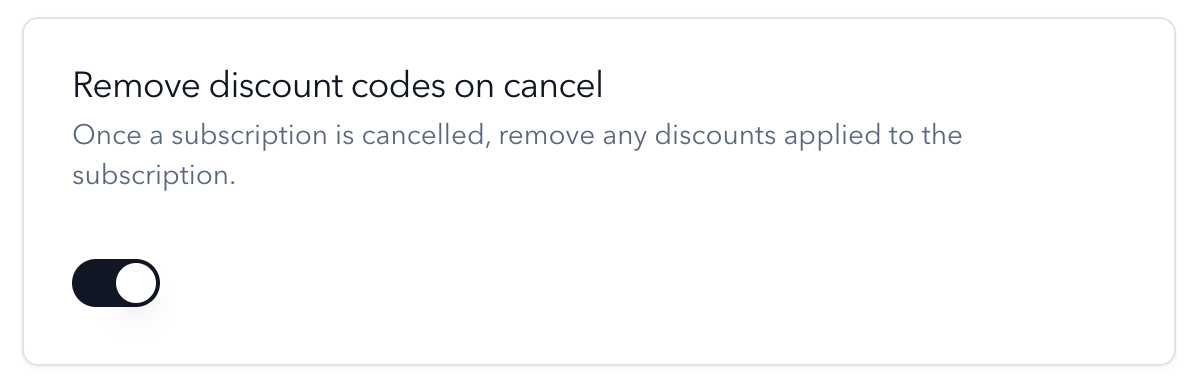The height and width of the screenshot is (392, 1196).
Task: Switch off the black on/off toggle
Action: click(116, 283)
